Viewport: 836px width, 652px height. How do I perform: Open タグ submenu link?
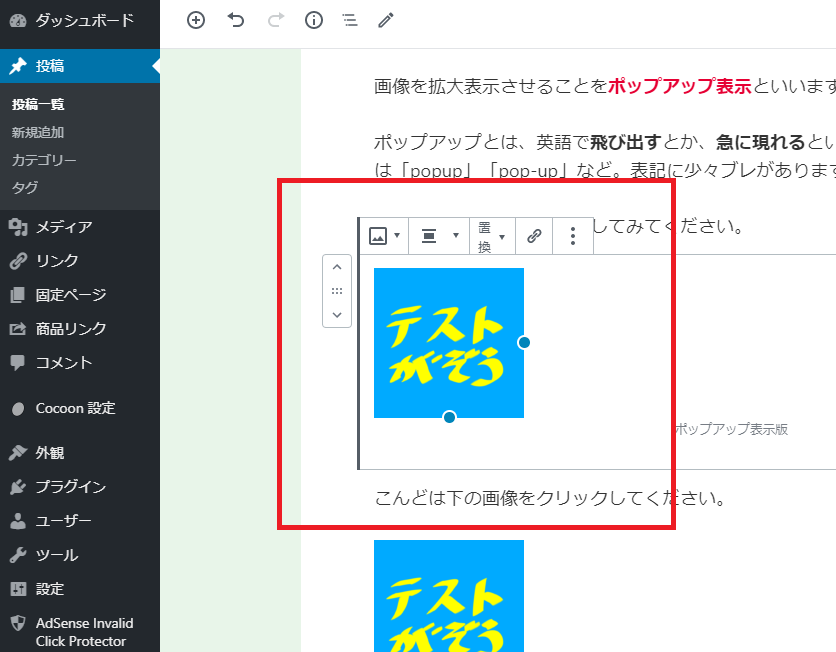point(25,188)
